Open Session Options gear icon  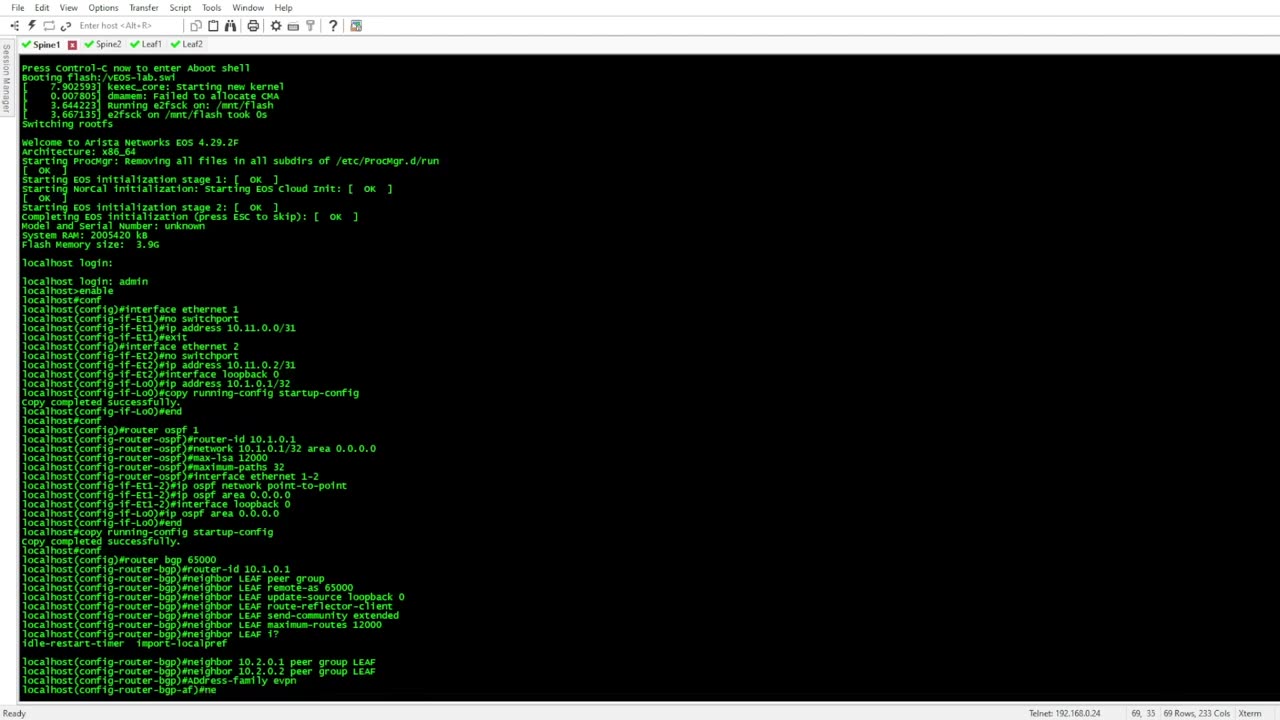point(276,26)
